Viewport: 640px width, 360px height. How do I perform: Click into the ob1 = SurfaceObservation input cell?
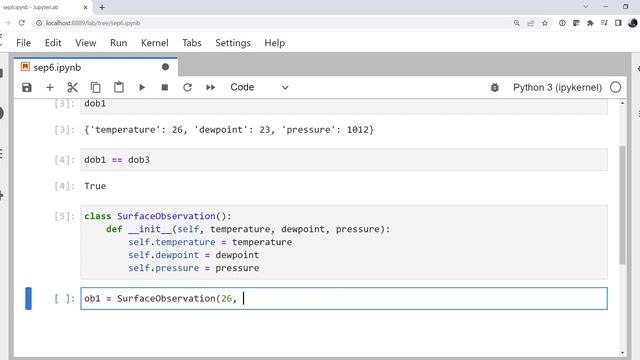coord(344,298)
